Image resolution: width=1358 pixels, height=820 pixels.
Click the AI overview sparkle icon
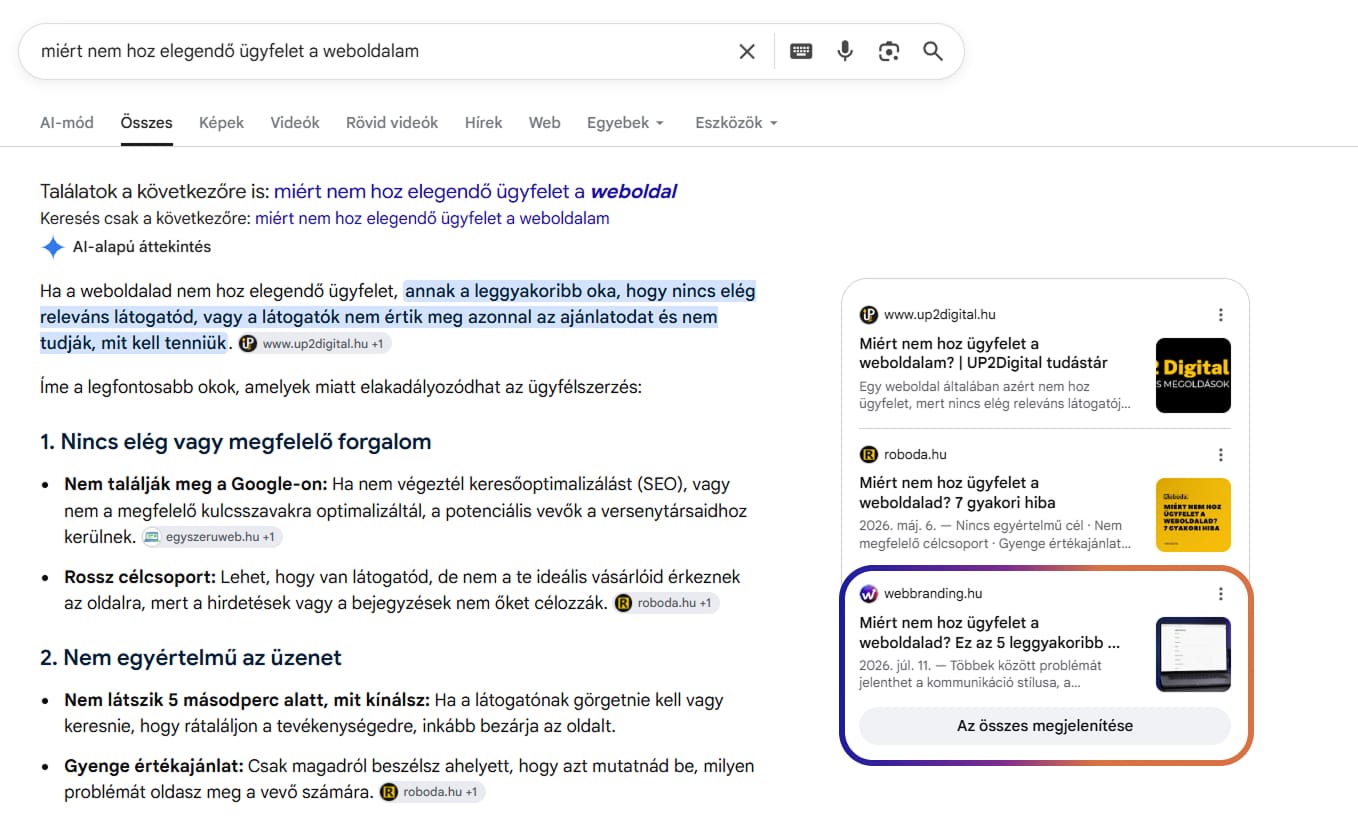(52, 247)
